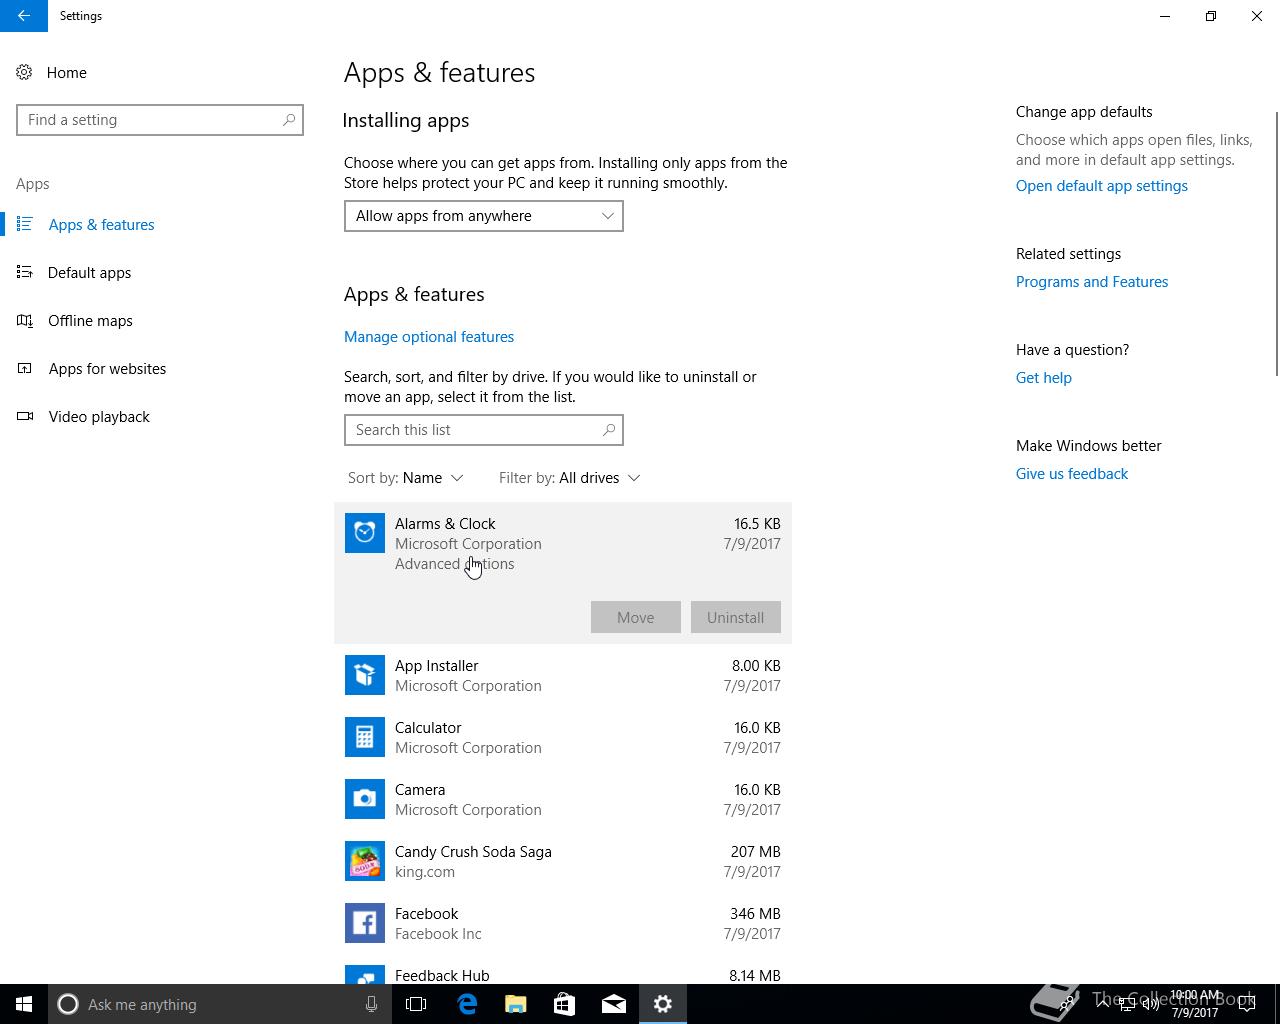Open default app settings link

pos(1102,186)
